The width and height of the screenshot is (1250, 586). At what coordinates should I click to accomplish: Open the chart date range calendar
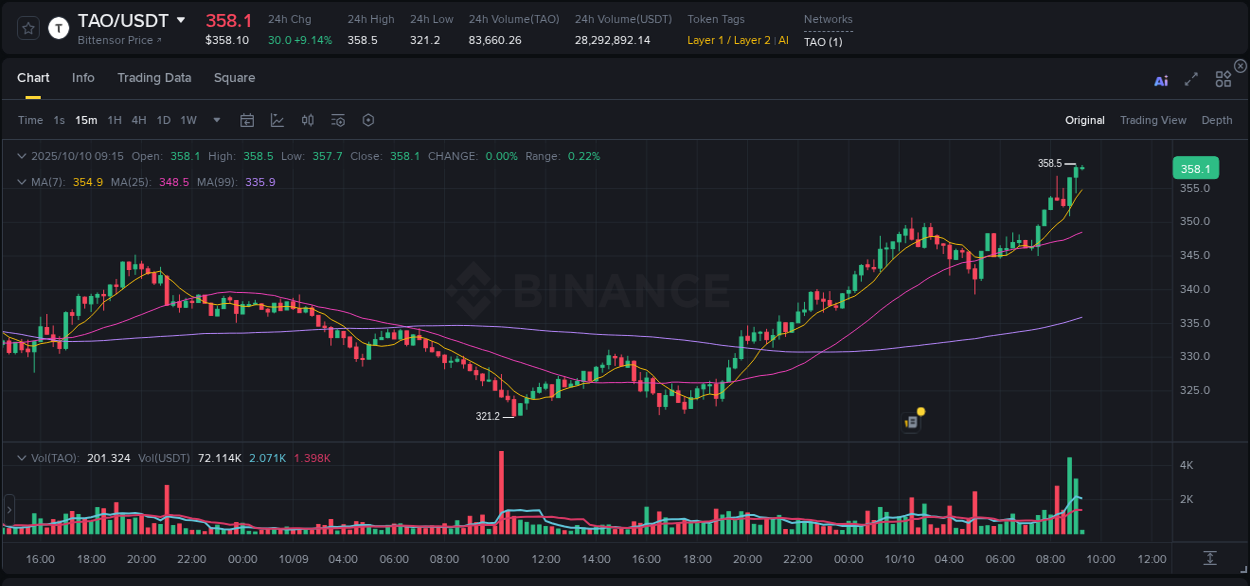tap(247, 119)
